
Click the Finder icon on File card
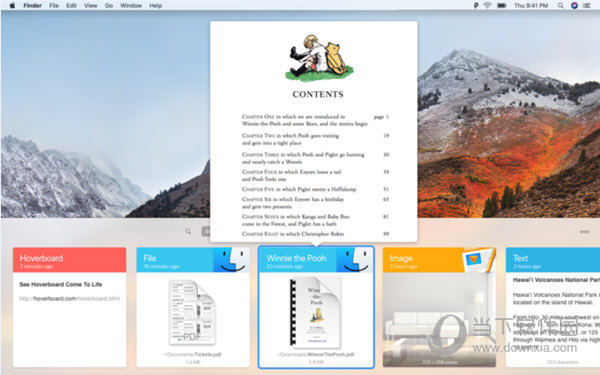[x=231, y=260]
